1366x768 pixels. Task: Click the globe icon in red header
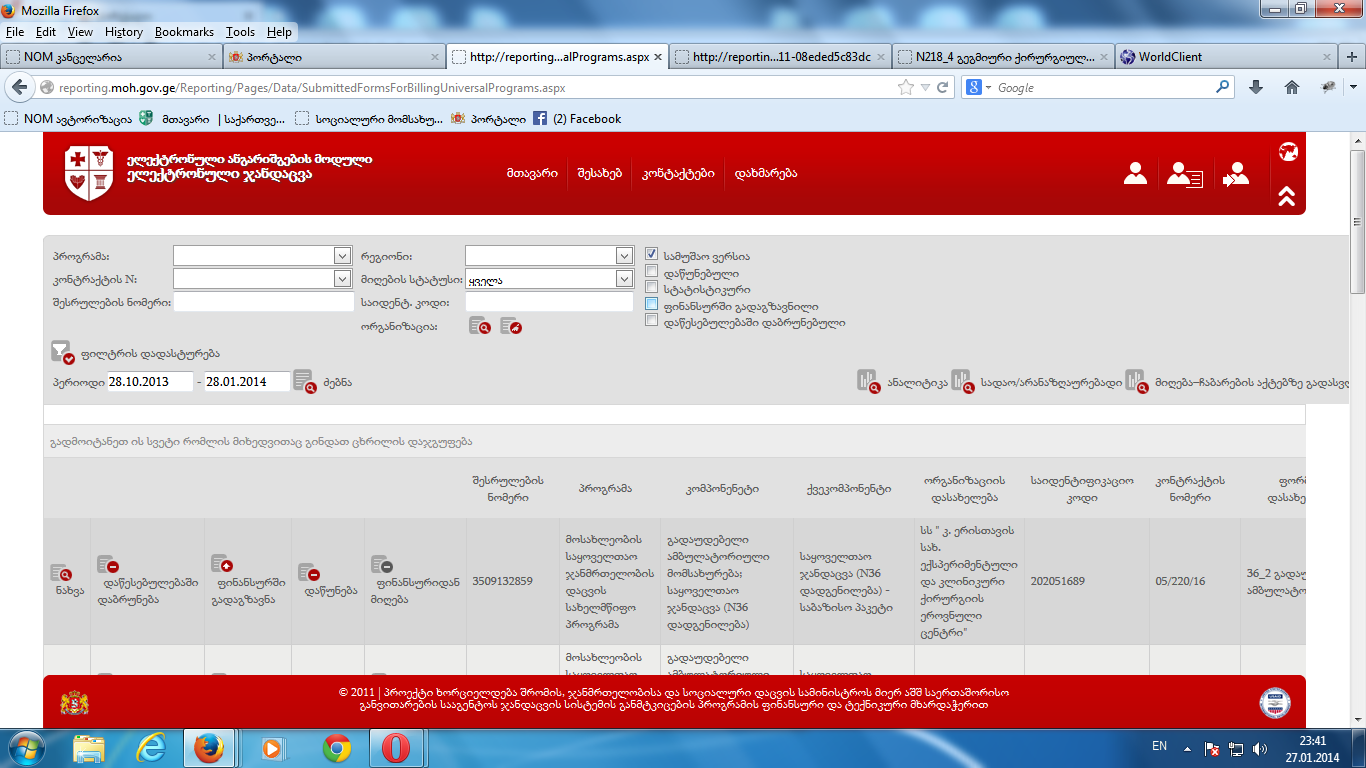[1287, 152]
